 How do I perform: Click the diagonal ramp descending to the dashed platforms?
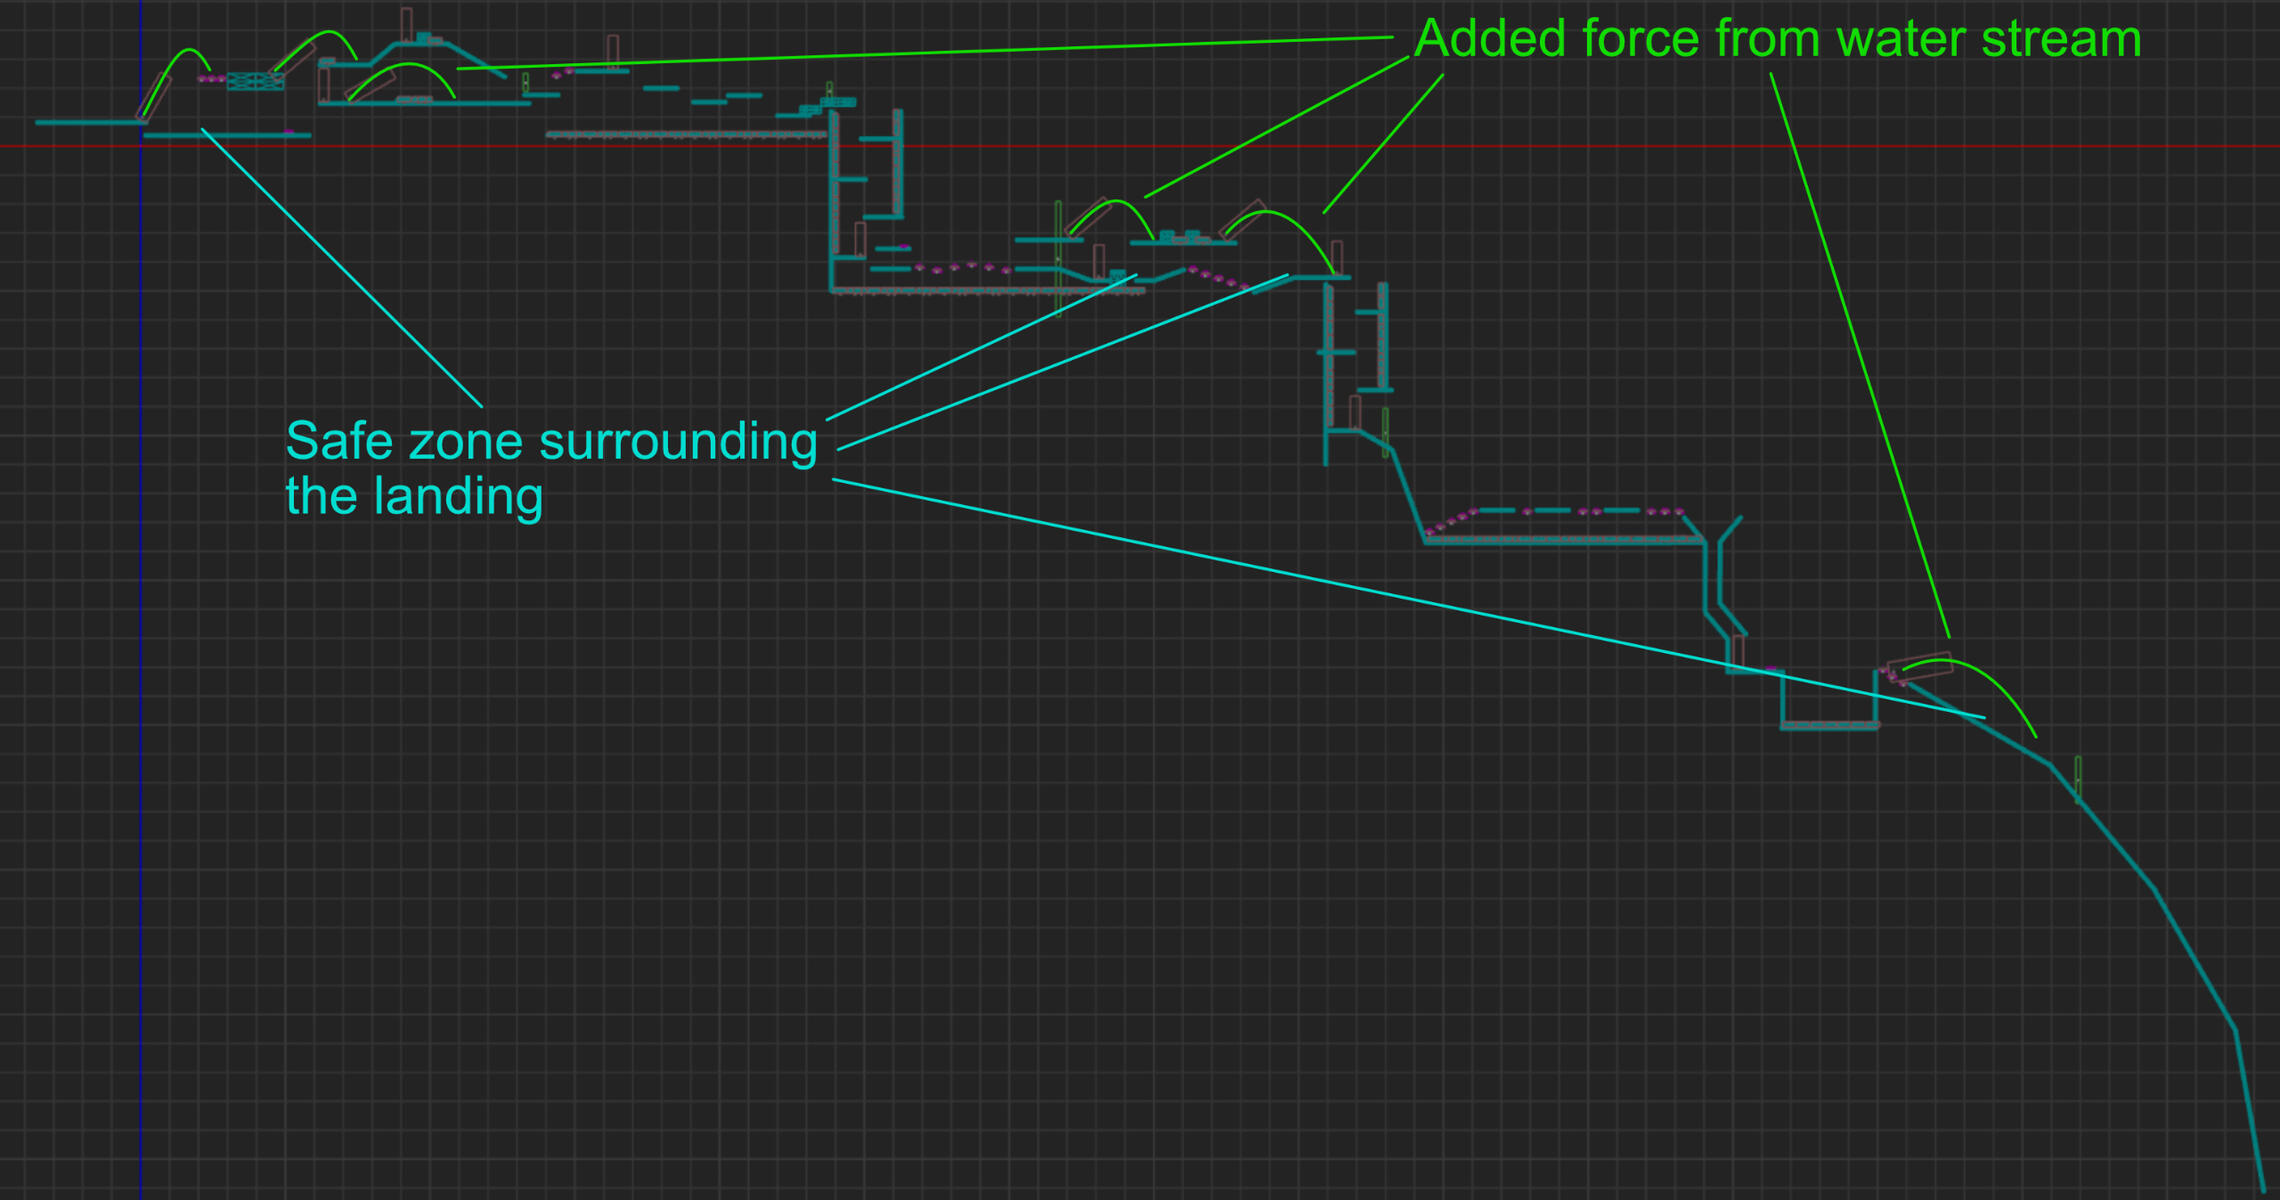tap(1407, 495)
